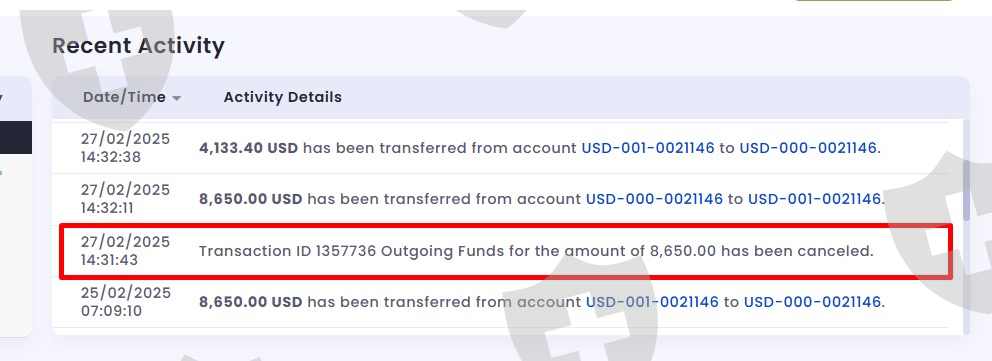This screenshot has width=992, height=361.
Task: Open destination account link in the 25/02/2025 transfer
Action: point(812,302)
